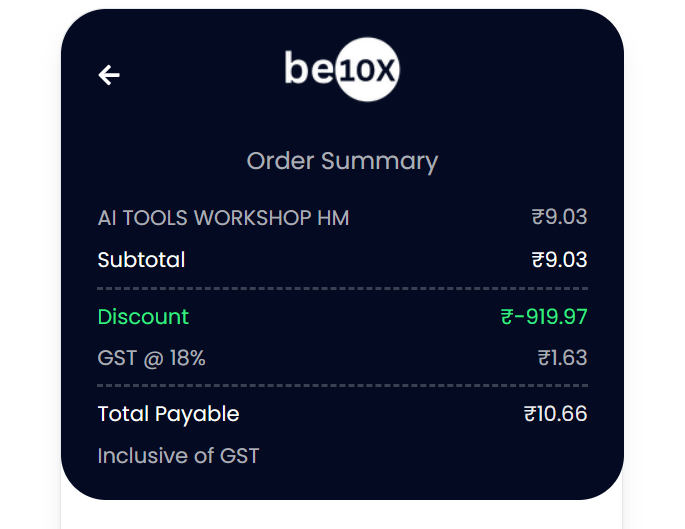685x529 pixels.
Task: Click the workshop item price ₹9.03
Action: (559, 217)
